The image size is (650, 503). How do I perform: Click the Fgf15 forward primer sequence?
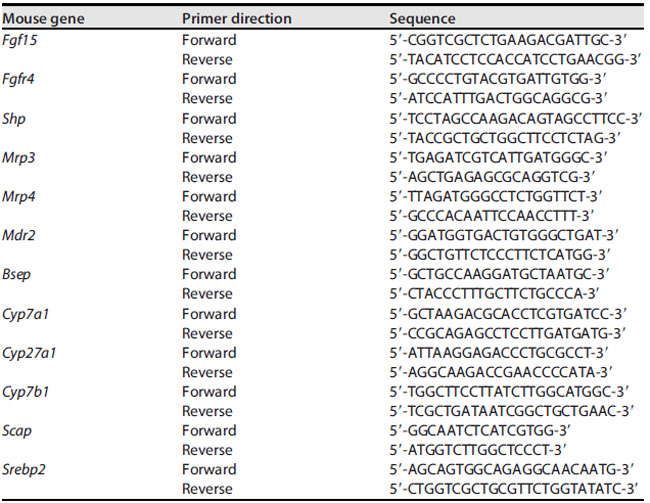[508, 40]
